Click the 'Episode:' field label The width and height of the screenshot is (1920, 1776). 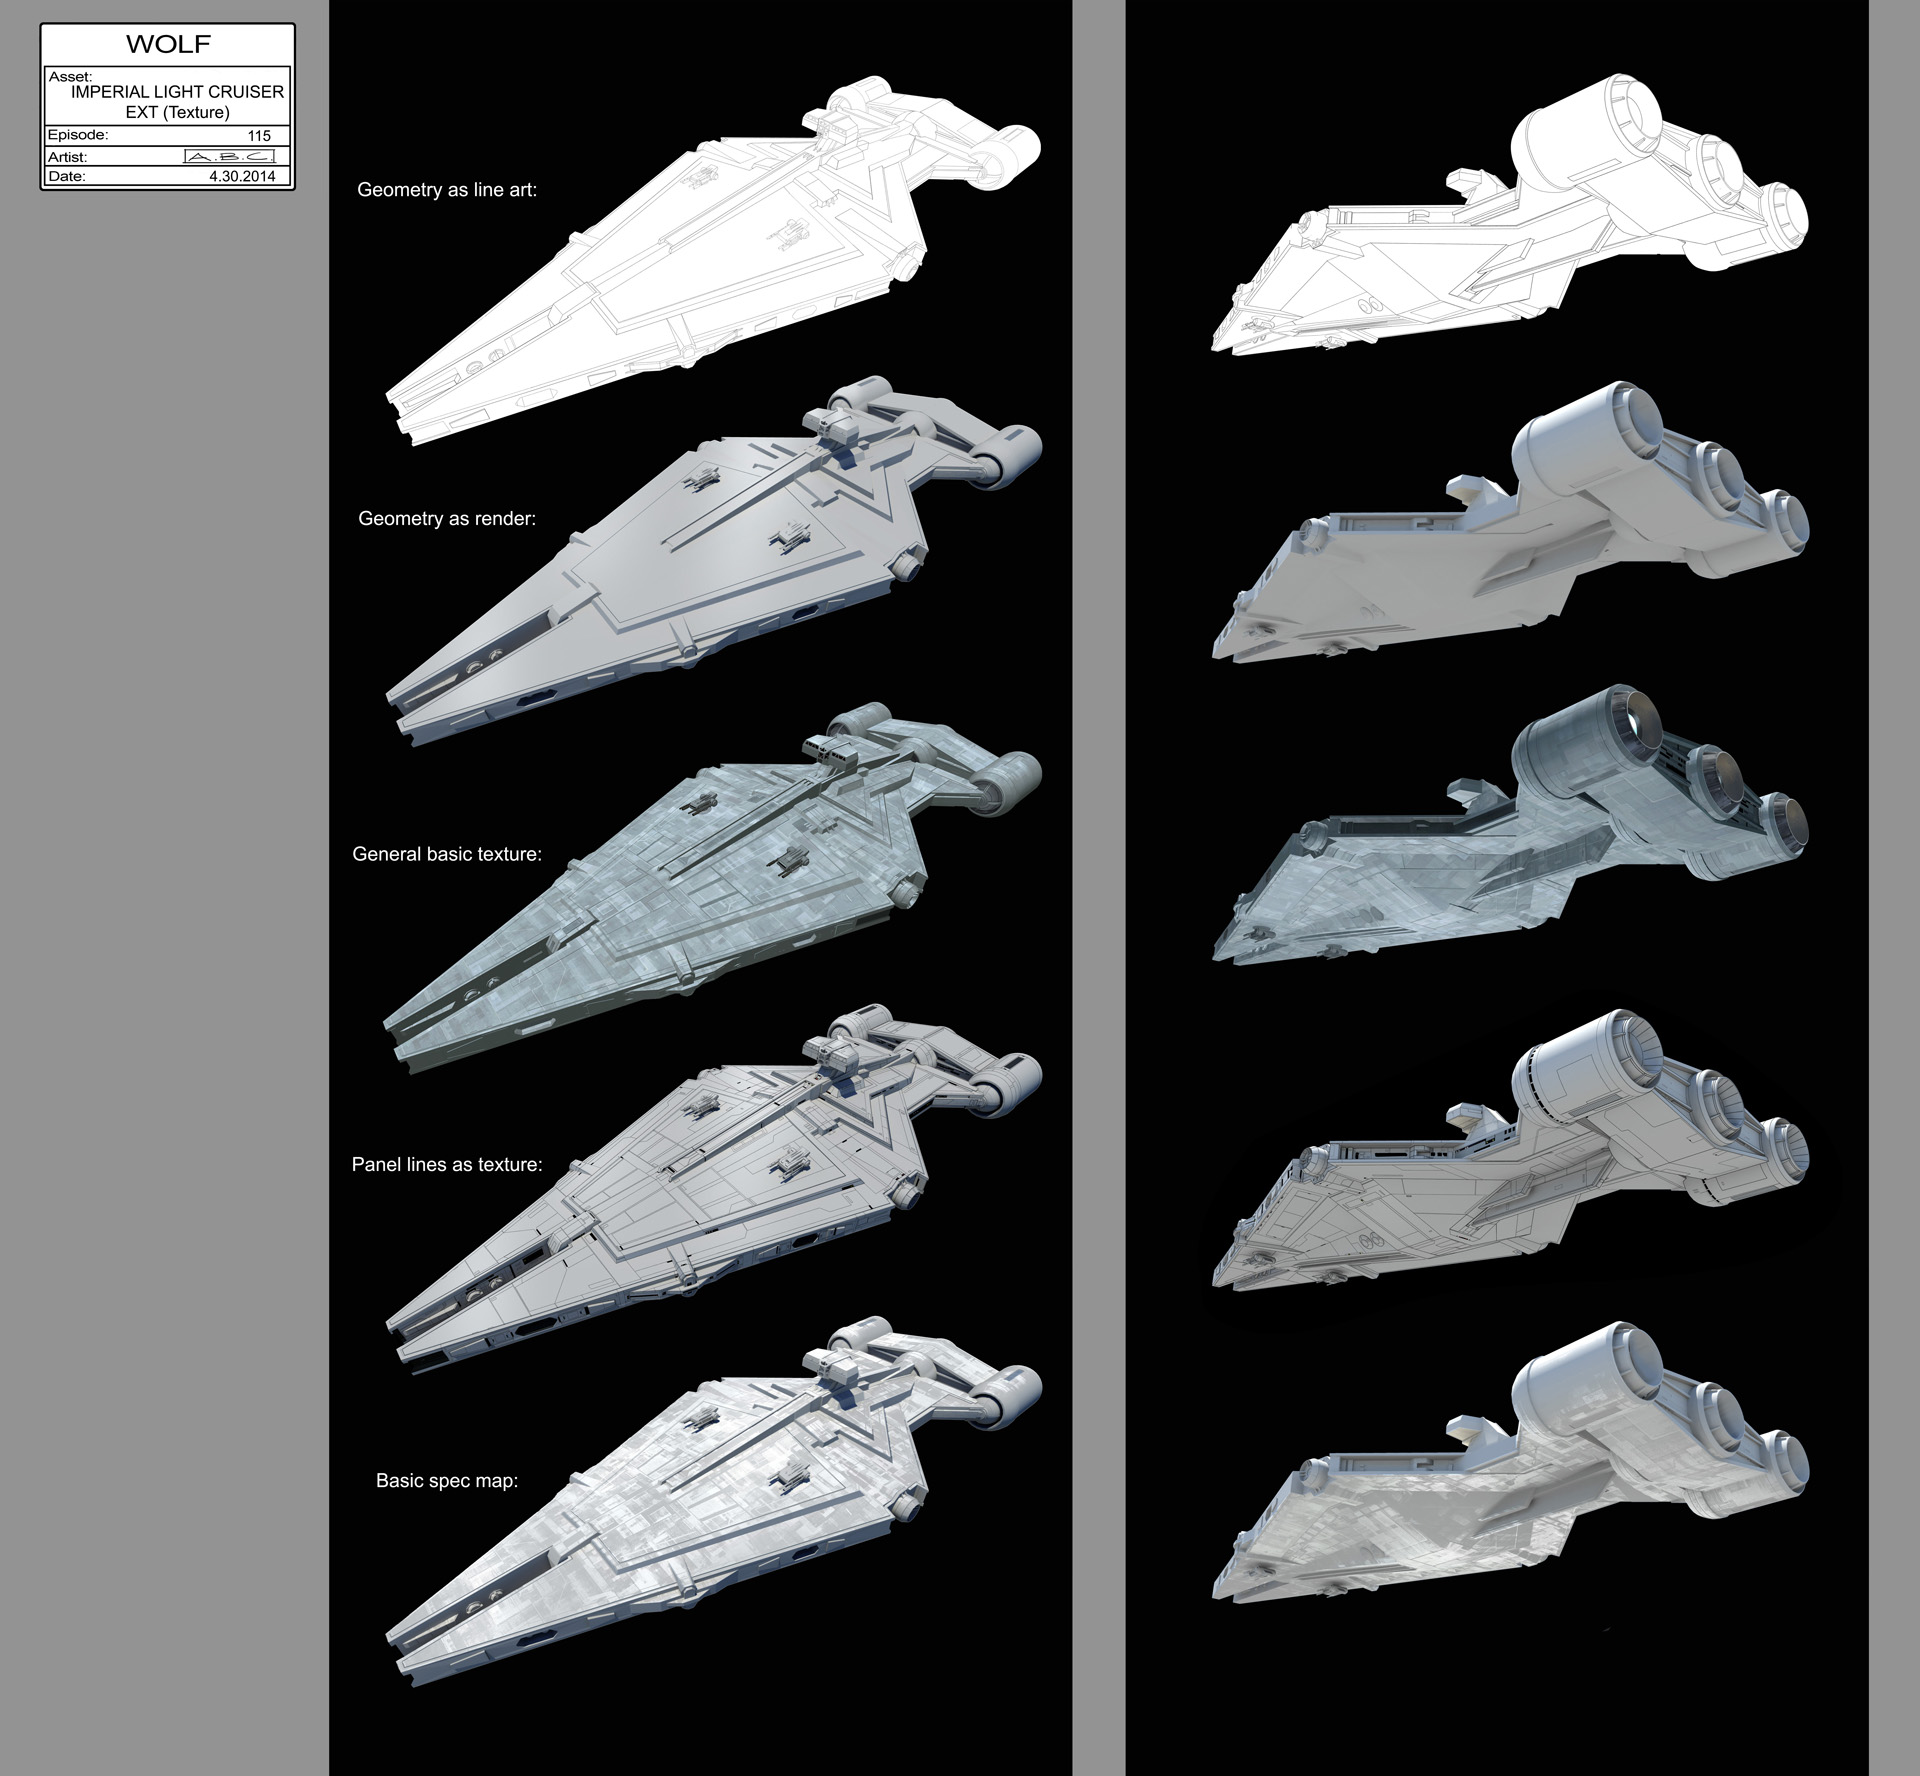(x=78, y=135)
